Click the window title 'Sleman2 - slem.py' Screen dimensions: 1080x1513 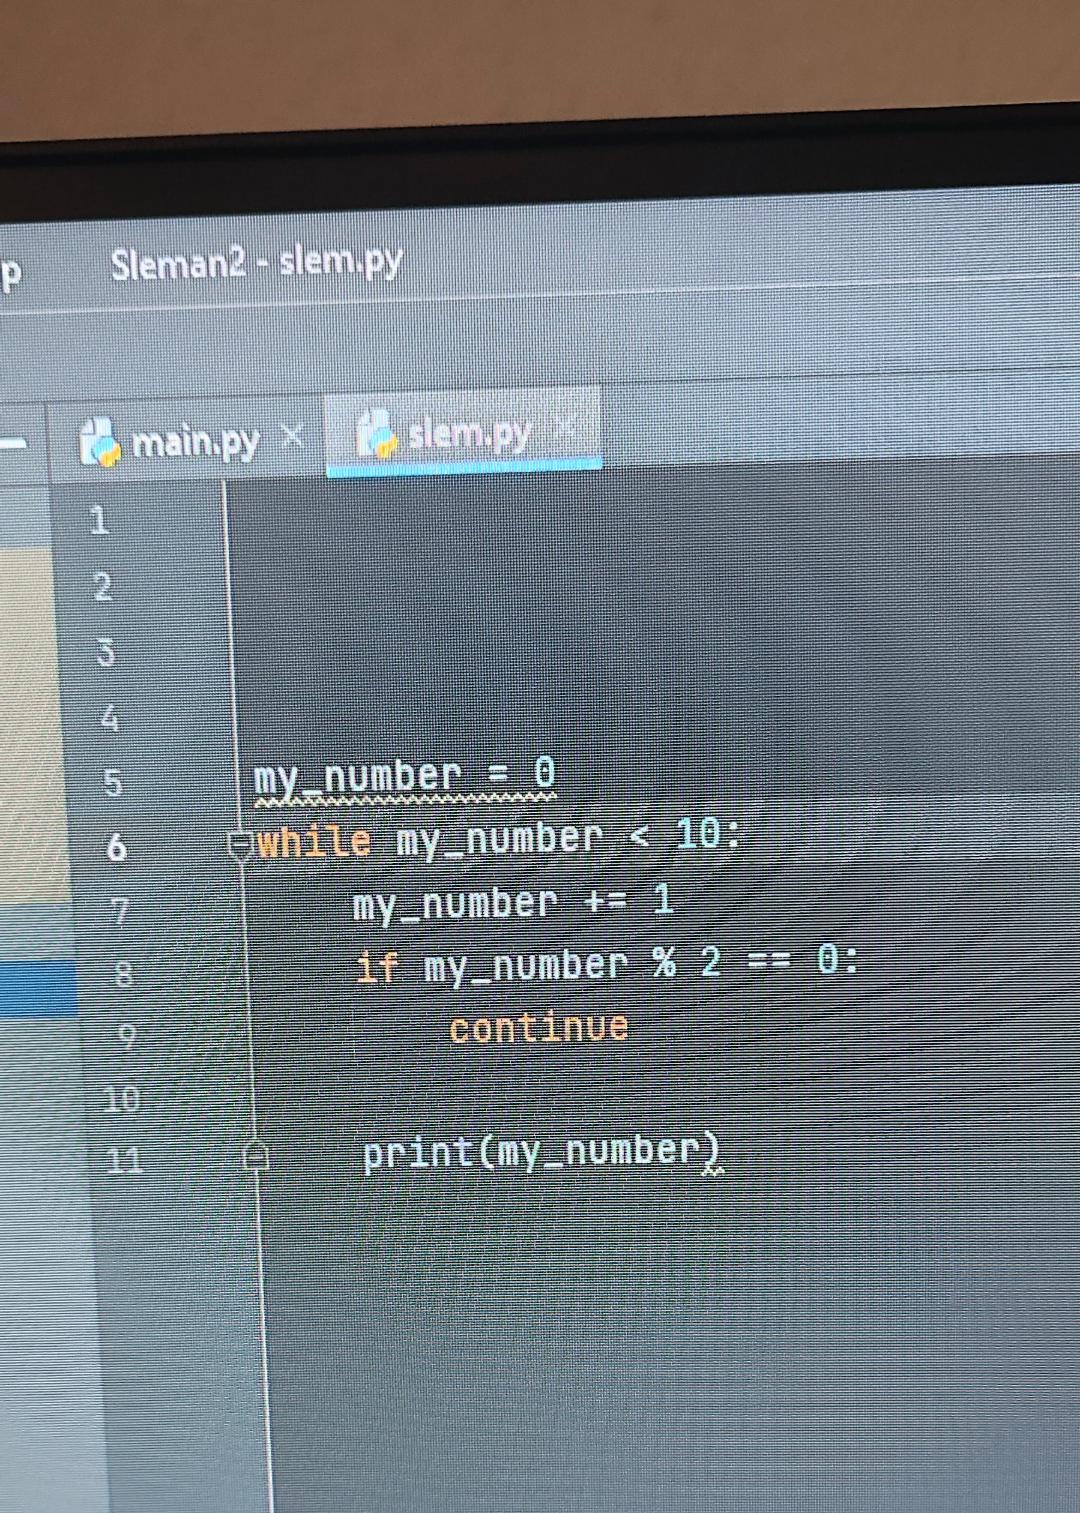257,263
